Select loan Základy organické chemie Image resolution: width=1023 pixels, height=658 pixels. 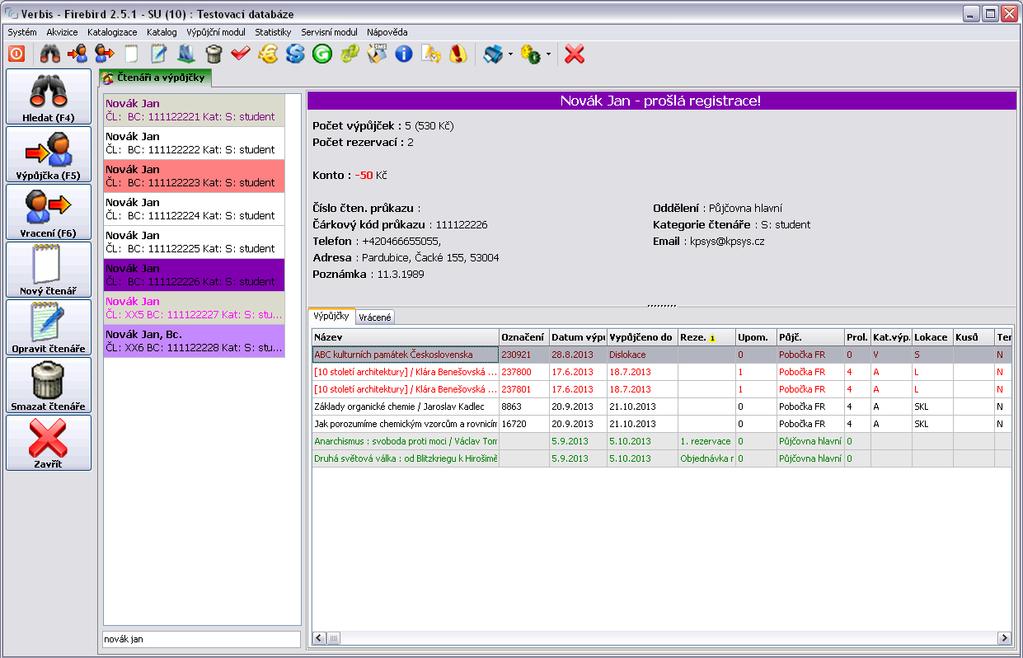pos(662,406)
